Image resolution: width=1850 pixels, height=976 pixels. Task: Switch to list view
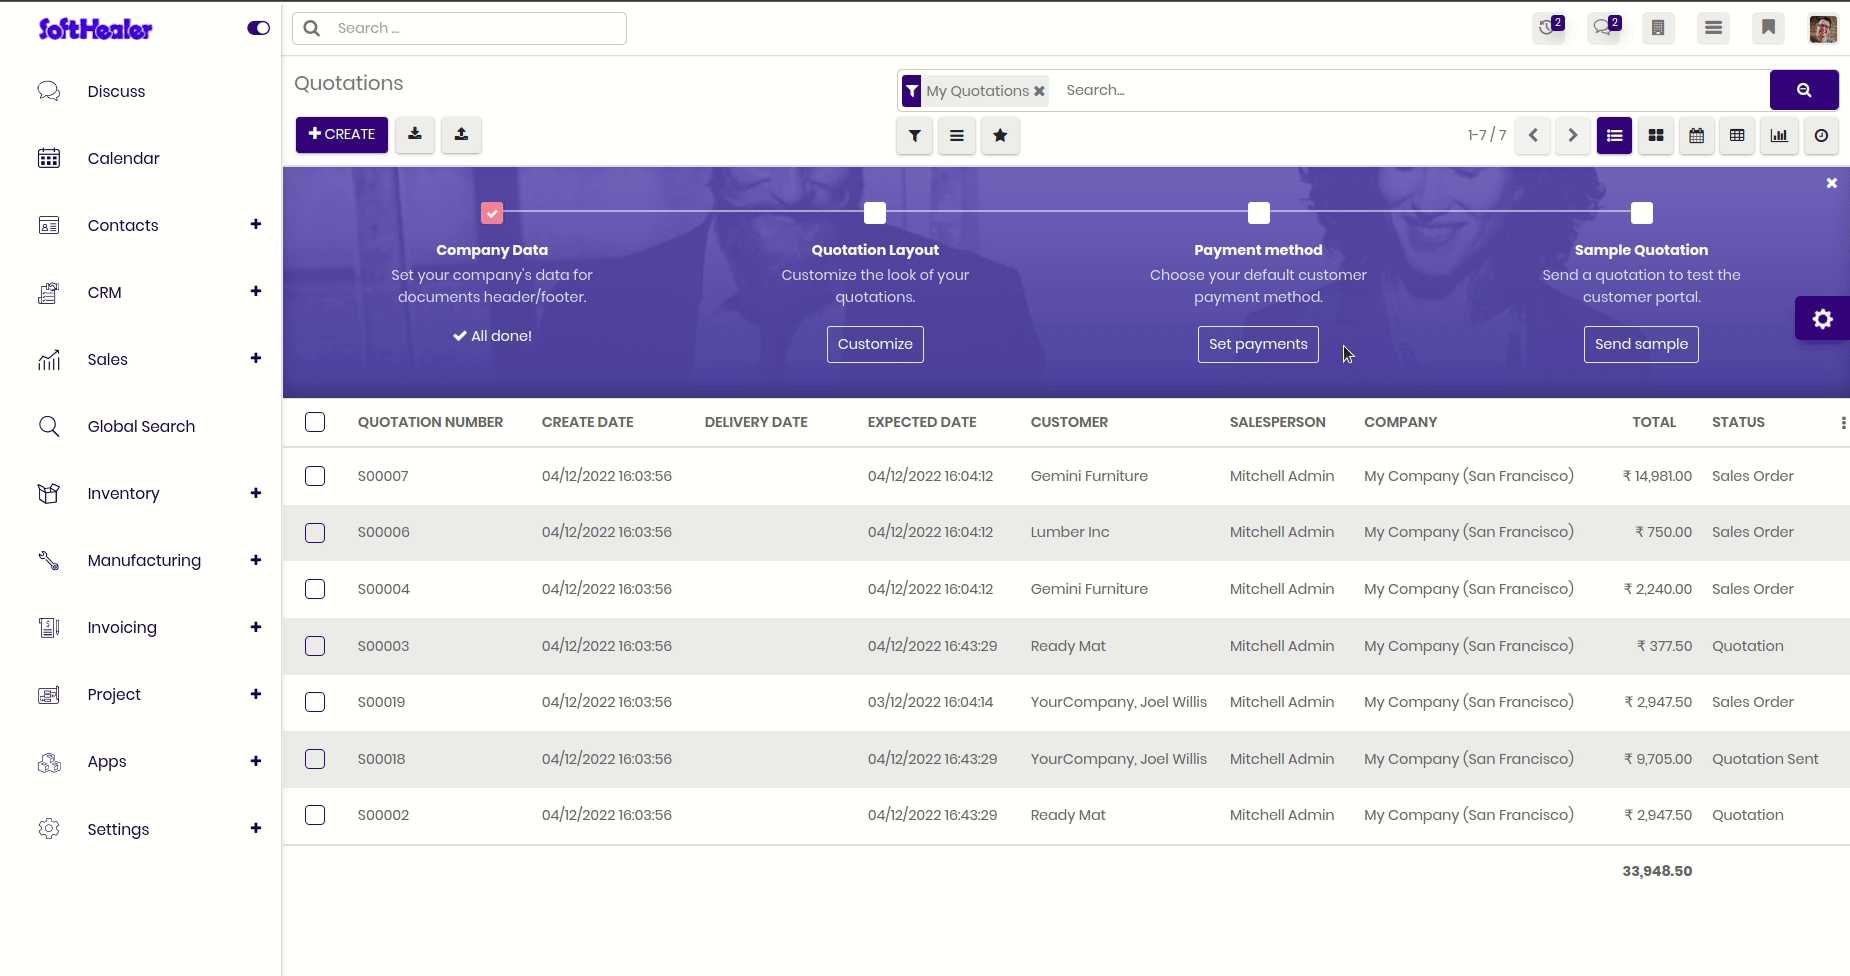coord(1615,135)
